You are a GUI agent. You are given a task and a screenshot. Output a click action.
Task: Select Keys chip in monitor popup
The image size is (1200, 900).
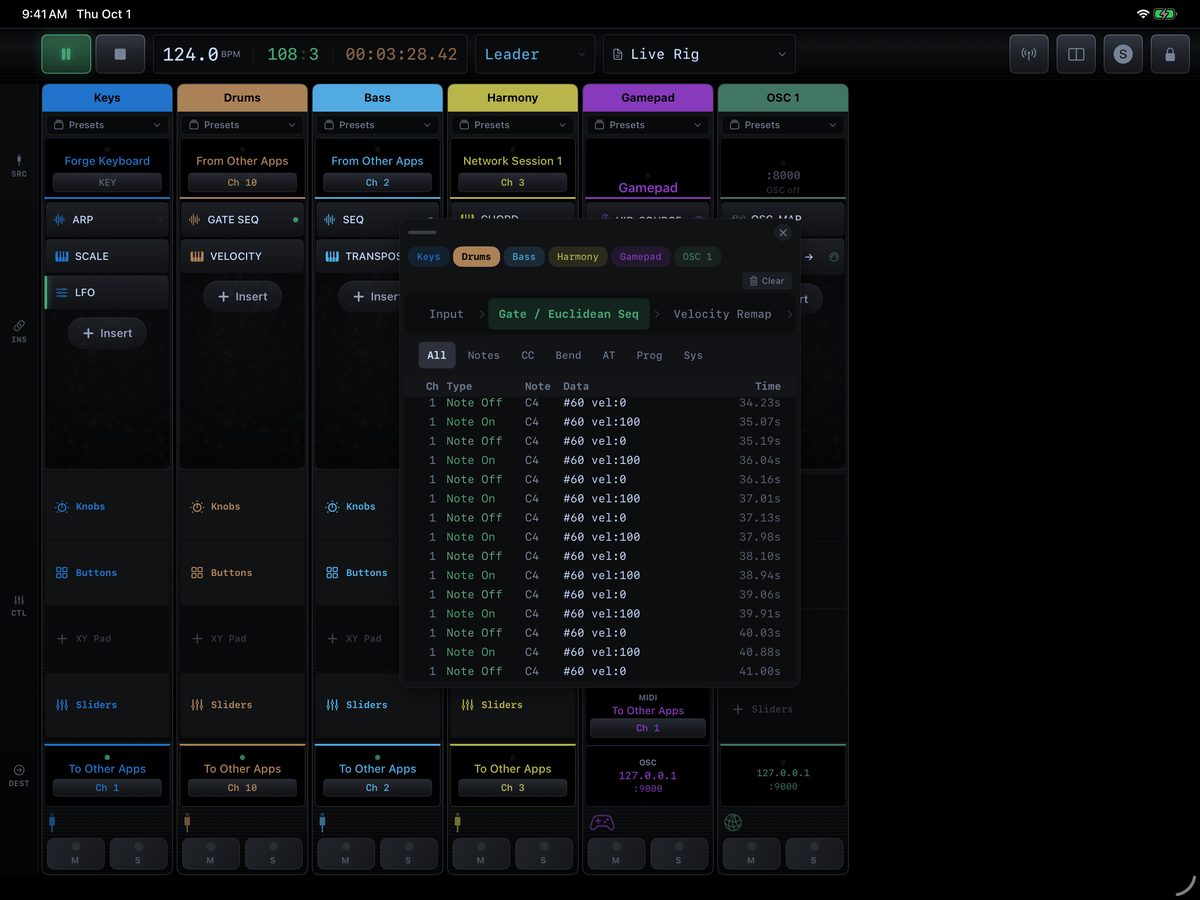coord(428,257)
